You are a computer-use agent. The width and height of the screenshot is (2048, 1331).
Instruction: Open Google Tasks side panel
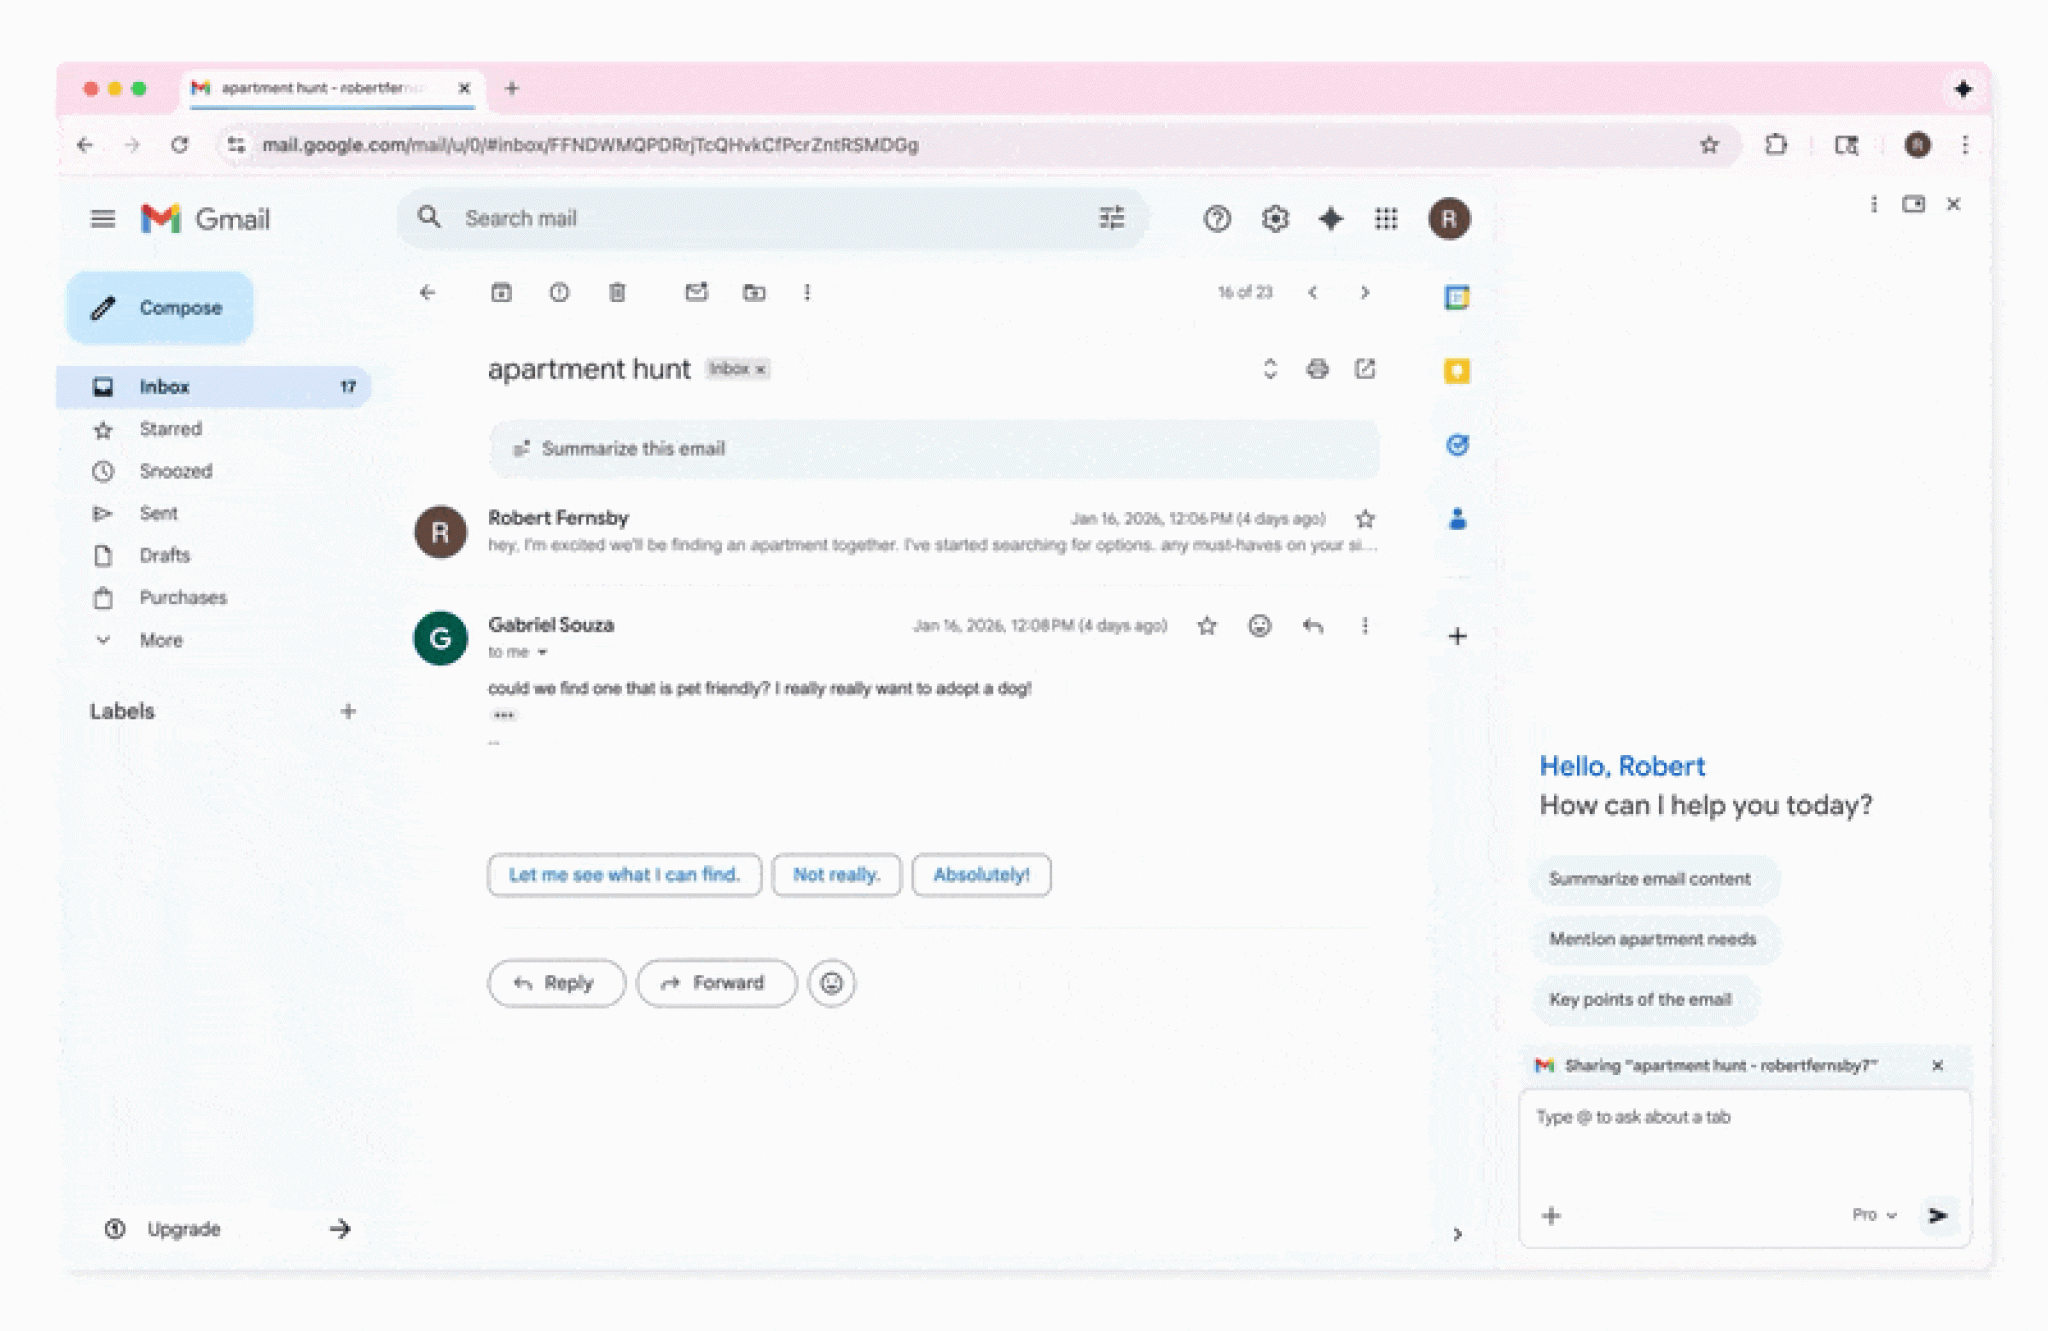click(1457, 445)
